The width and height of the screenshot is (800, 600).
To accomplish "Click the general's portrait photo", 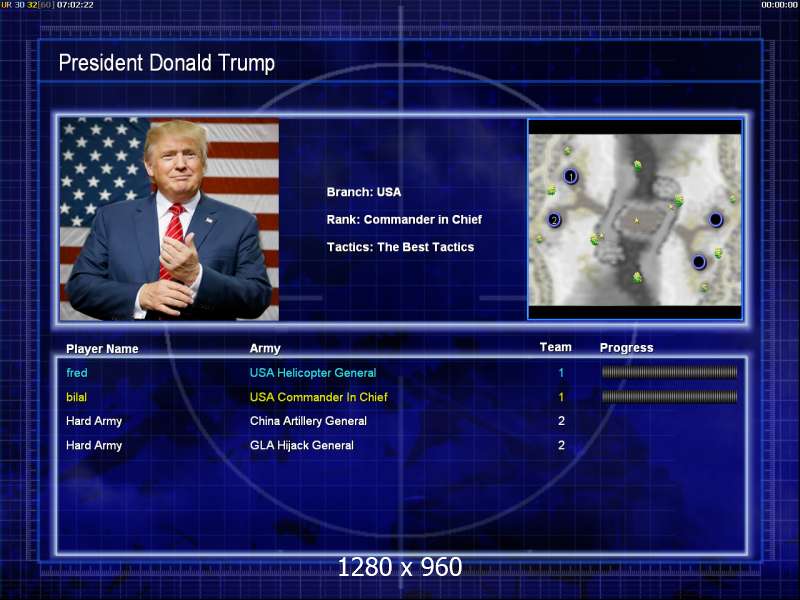I will 169,219.
